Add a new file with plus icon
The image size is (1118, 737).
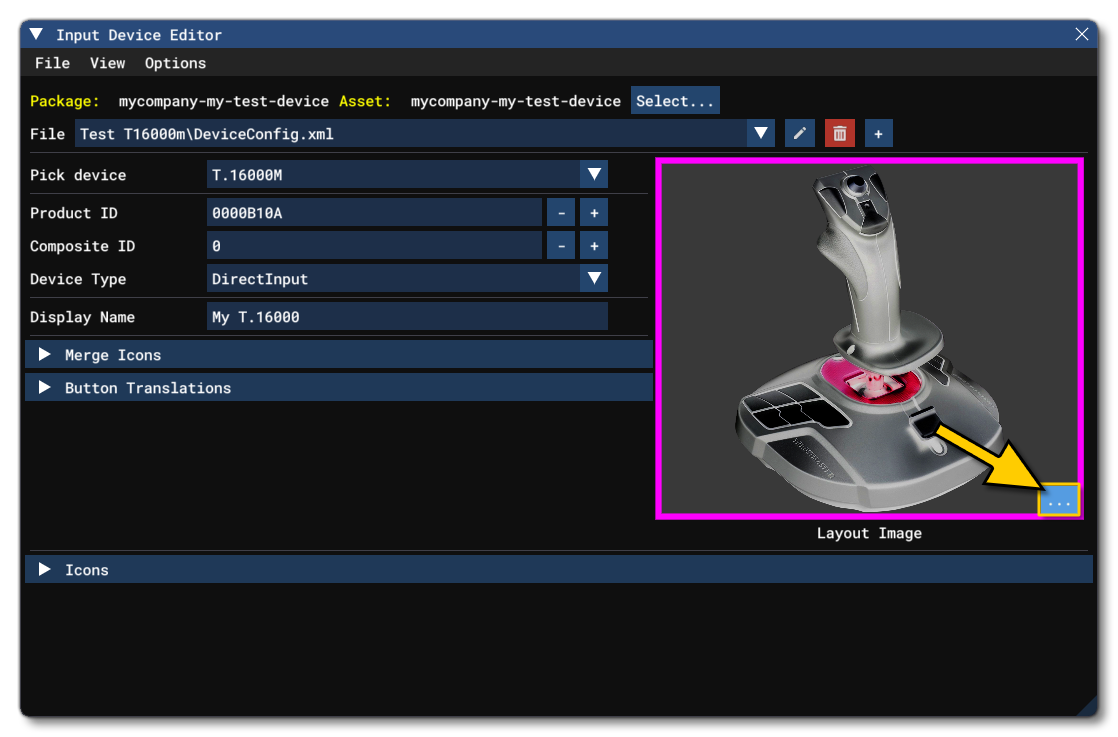pos(878,134)
